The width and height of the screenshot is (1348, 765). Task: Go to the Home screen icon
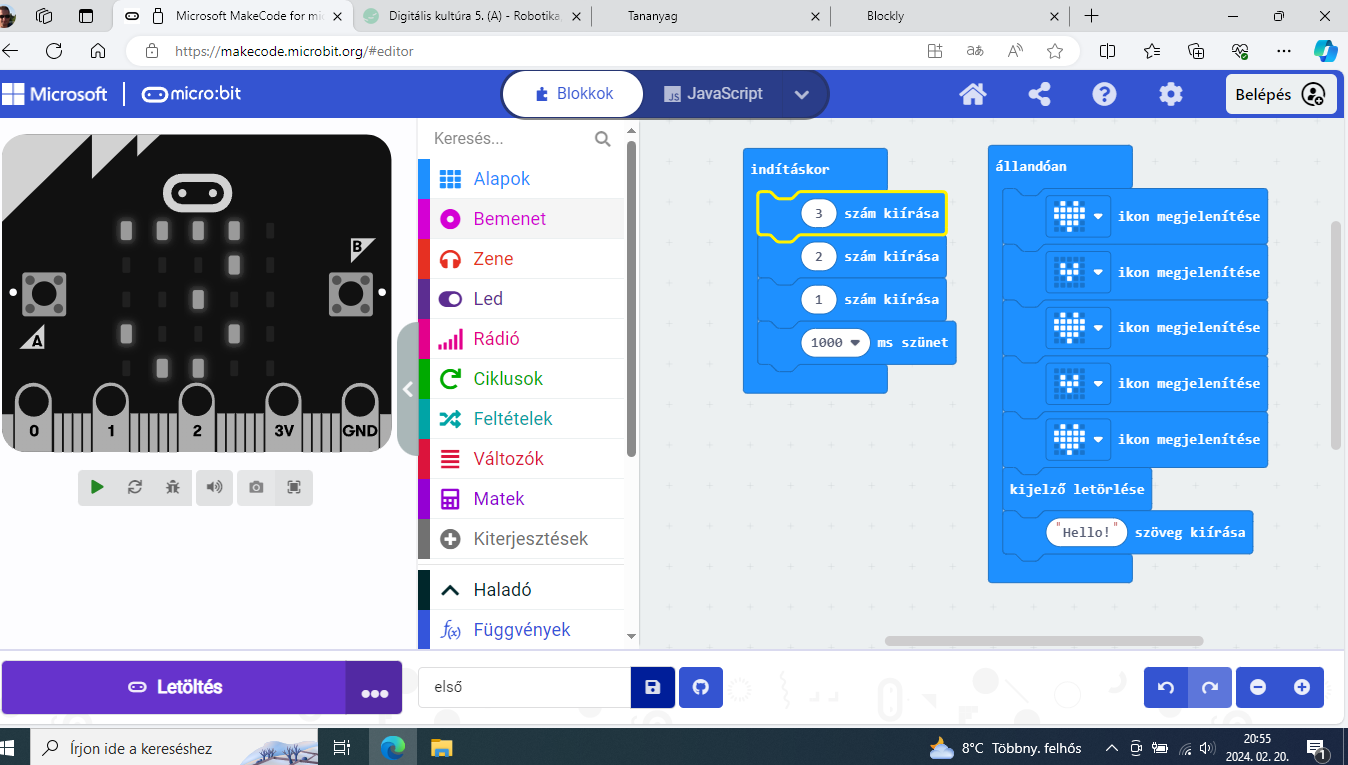point(972,94)
